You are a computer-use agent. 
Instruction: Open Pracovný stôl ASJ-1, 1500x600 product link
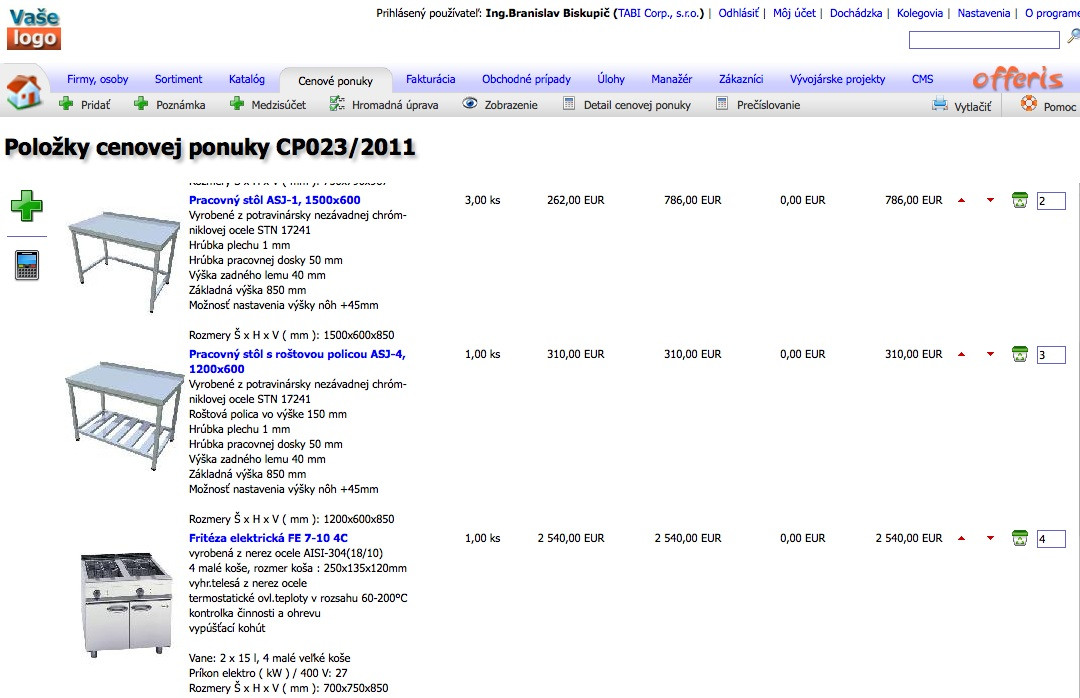tap(275, 200)
